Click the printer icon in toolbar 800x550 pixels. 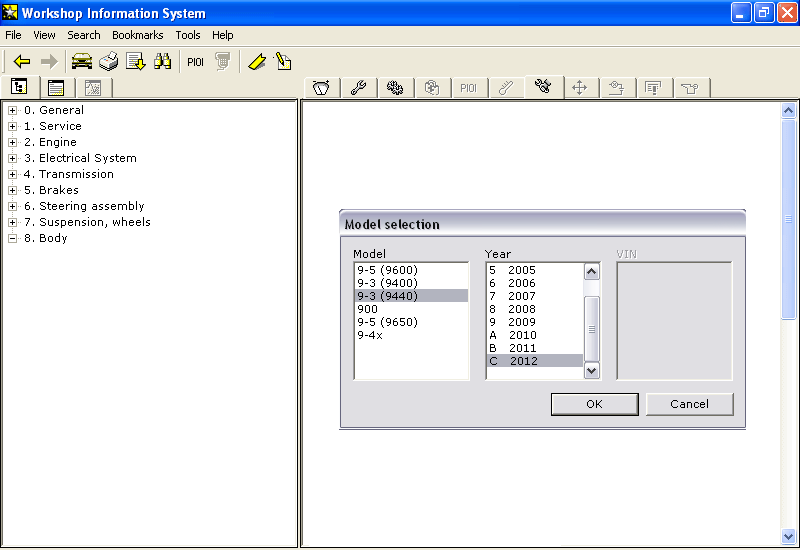click(109, 61)
